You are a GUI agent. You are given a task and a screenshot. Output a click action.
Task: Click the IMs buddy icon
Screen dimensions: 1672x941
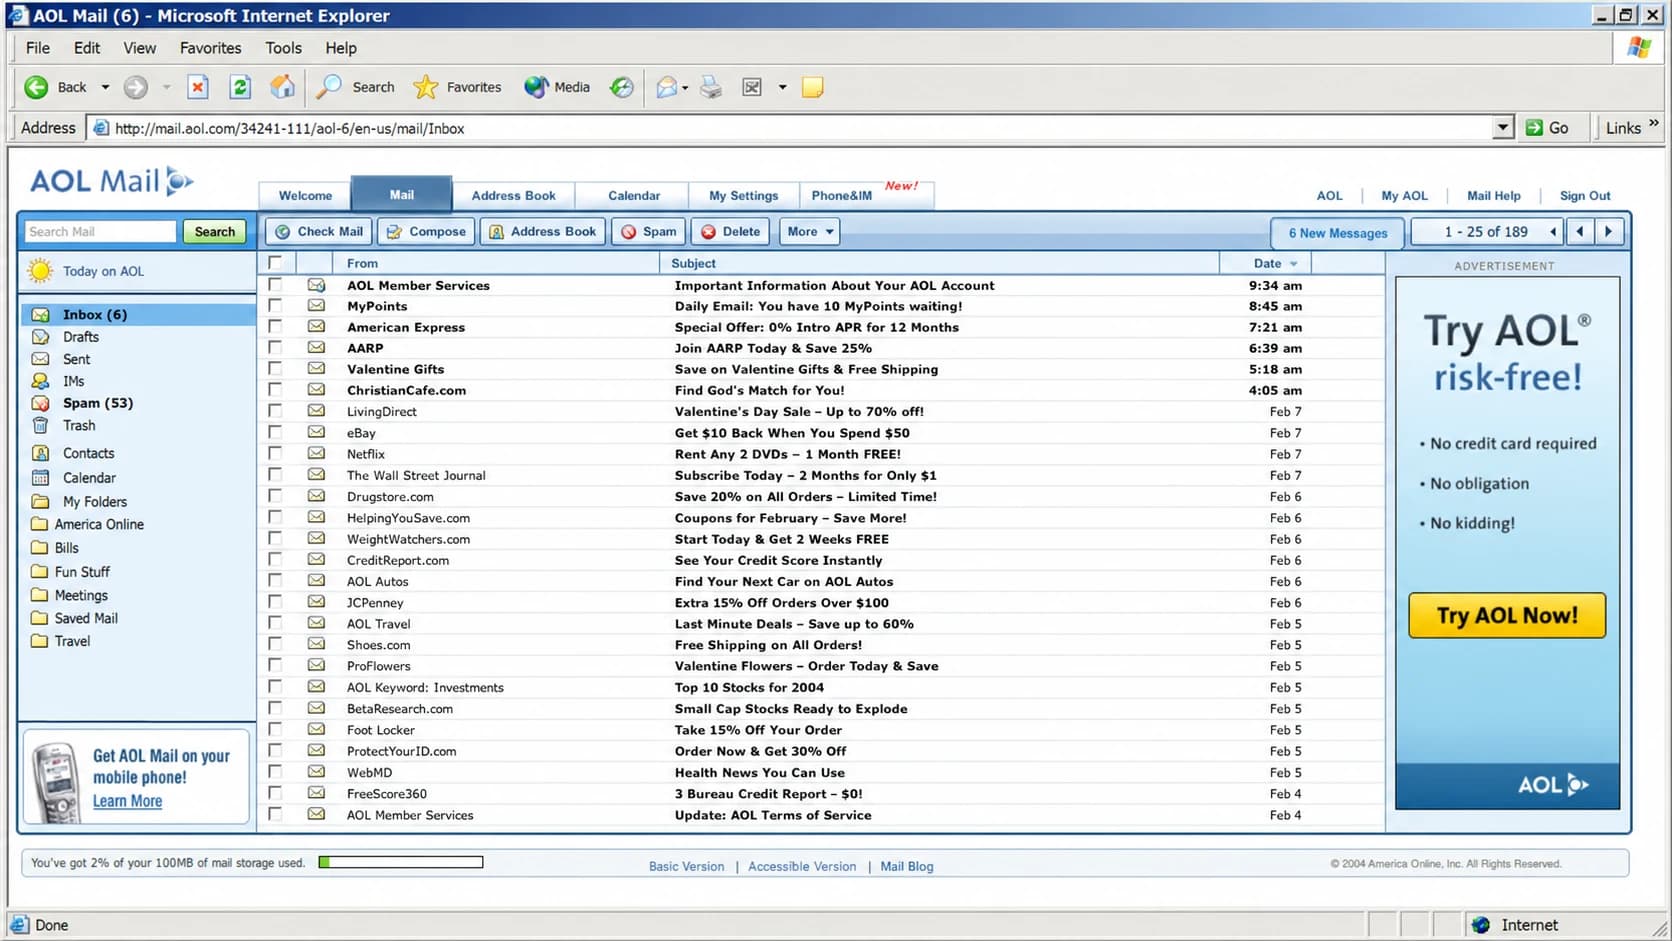tap(41, 381)
